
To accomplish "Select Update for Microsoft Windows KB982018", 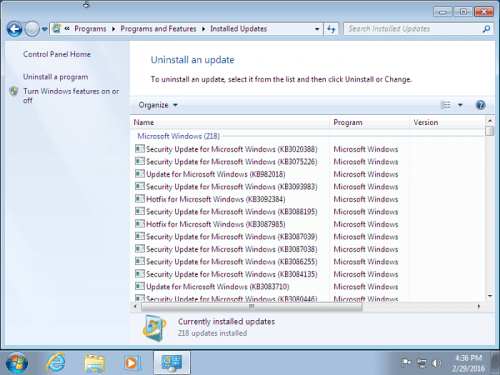I will [x=216, y=174].
